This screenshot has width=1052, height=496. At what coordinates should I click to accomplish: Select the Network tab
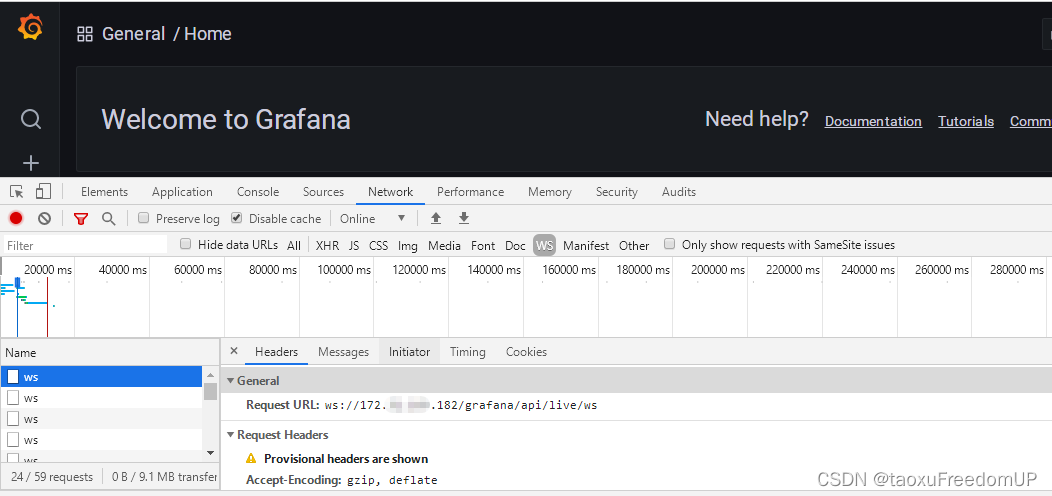(390, 192)
